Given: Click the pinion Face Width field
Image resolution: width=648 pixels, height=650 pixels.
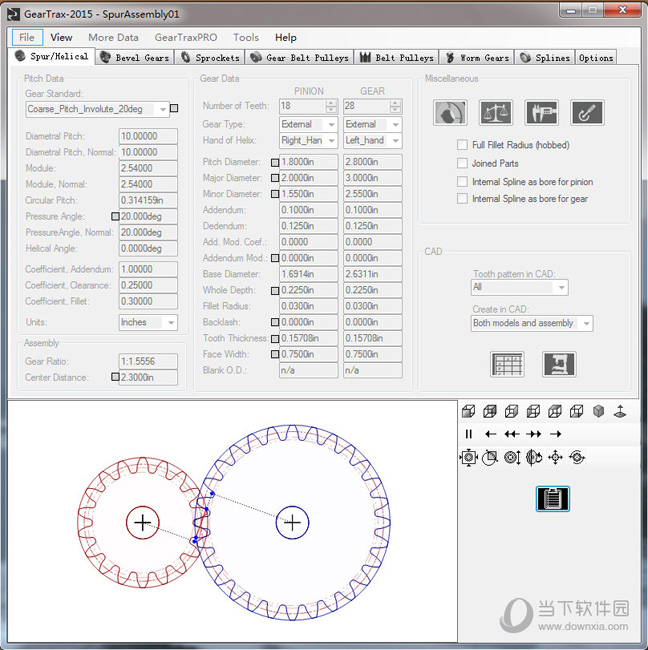Looking at the screenshot, I should pos(308,354).
